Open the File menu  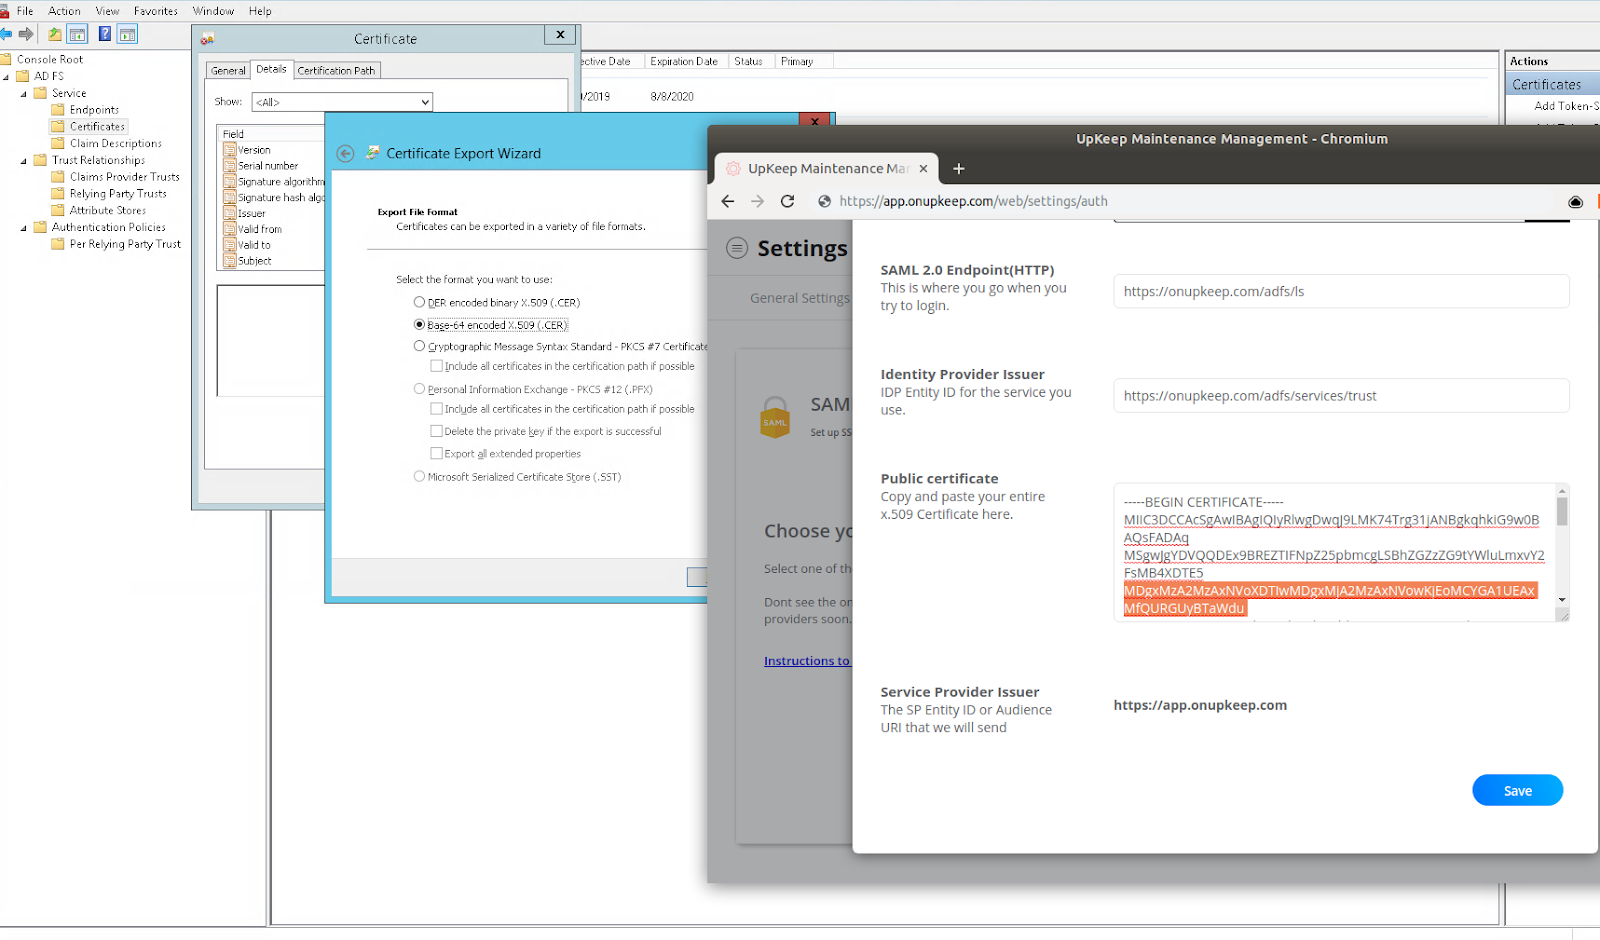click(x=25, y=11)
